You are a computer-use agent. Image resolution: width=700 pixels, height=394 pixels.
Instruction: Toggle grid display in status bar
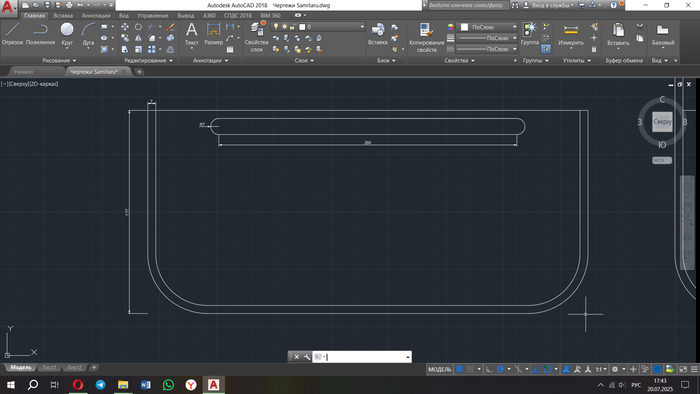point(459,369)
